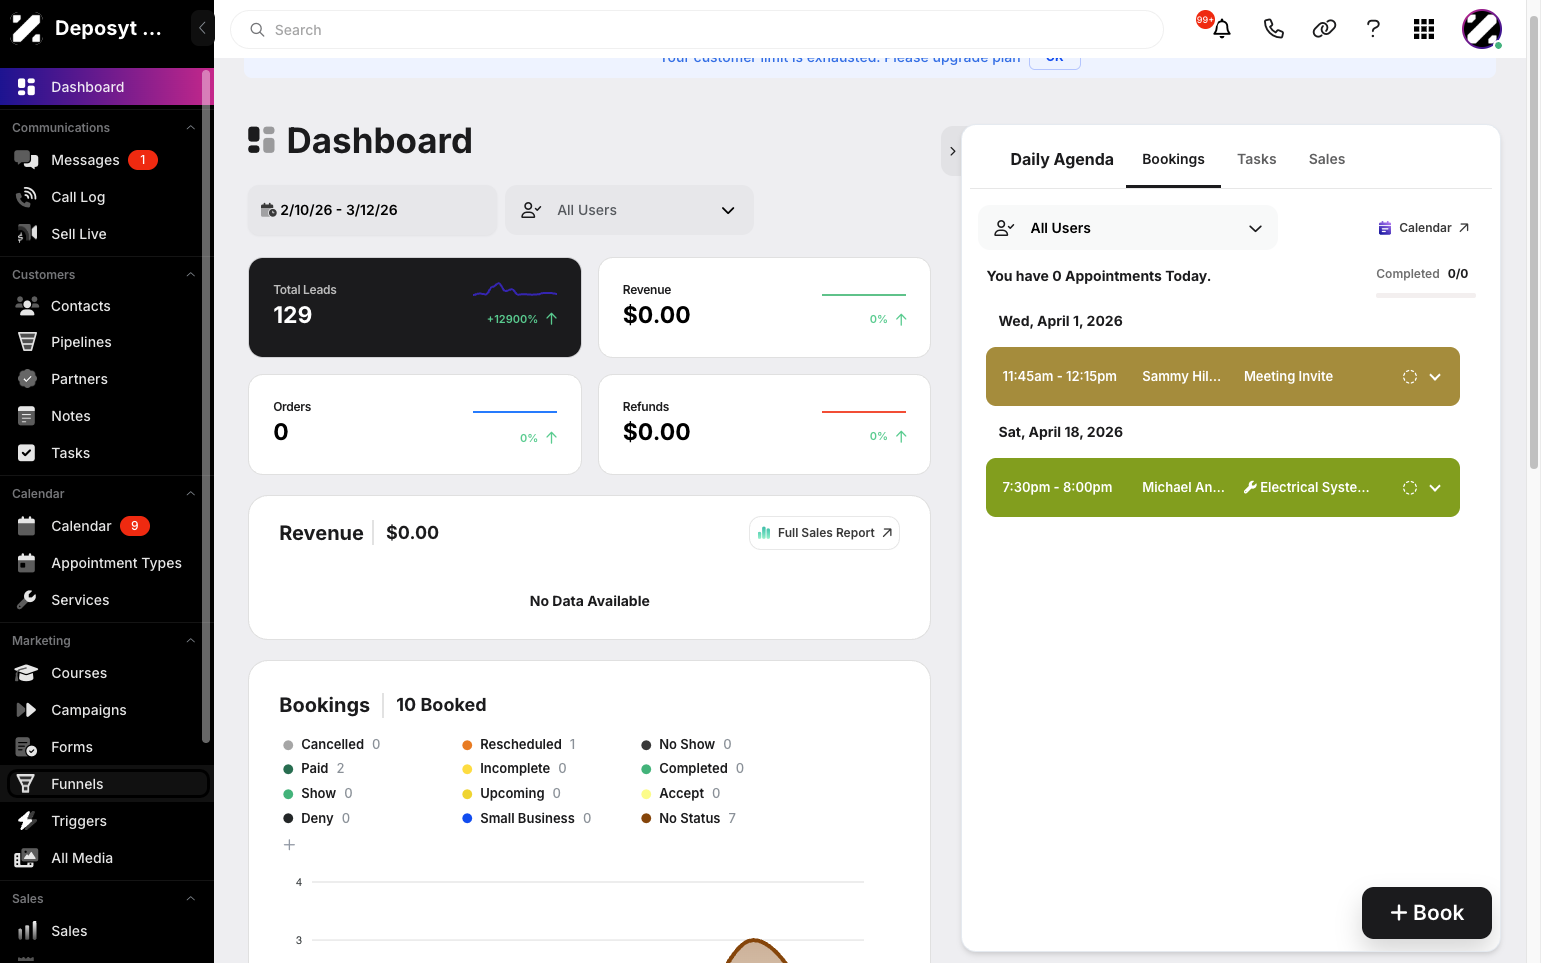1541x963 pixels.
Task: Open the user profile avatar
Action: pos(1481,29)
